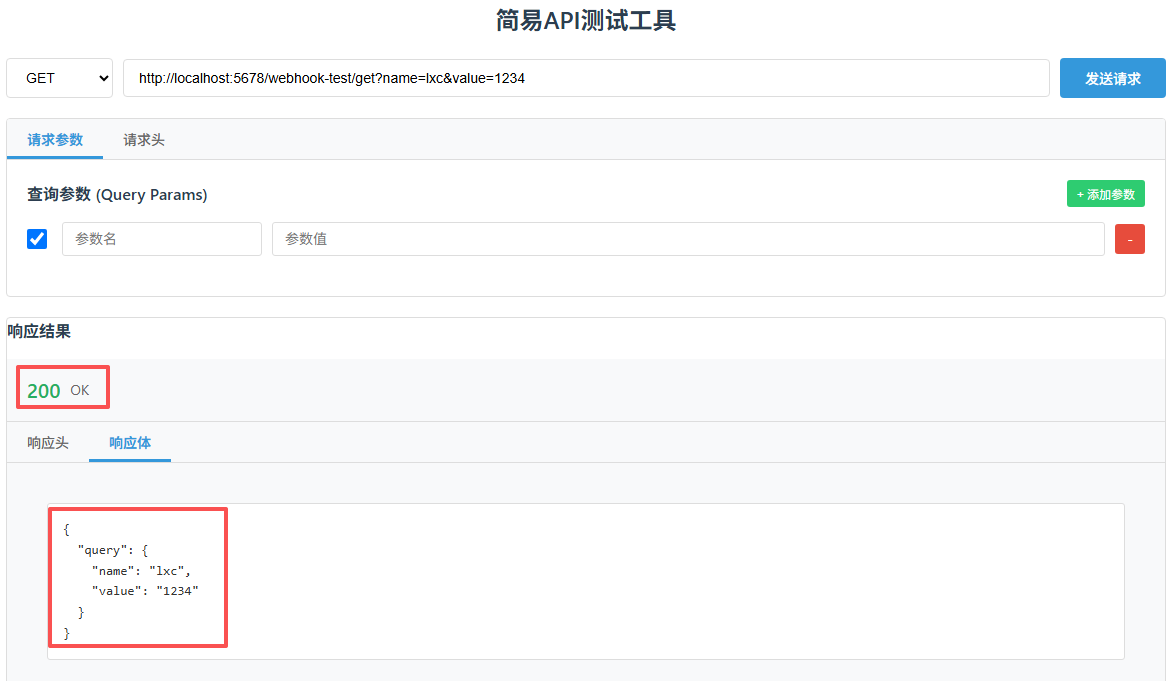Uncheck the query parameter row checkbox
The height and width of the screenshot is (681, 1171).
[x=37, y=239]
